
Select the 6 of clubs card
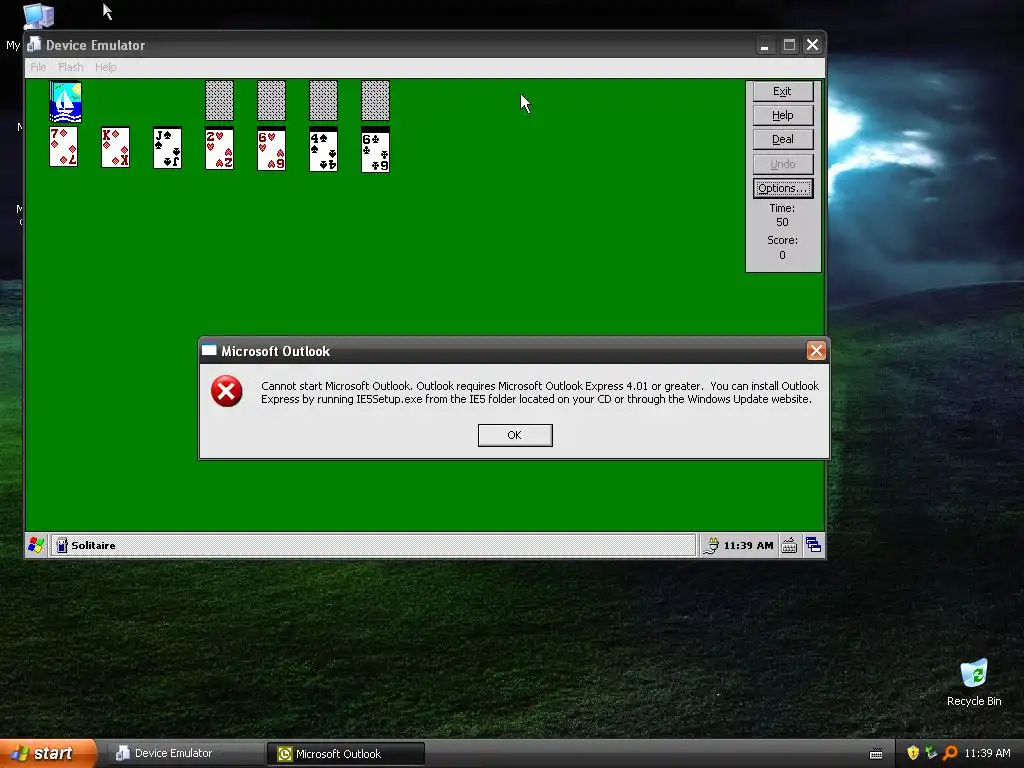point(376,150)
